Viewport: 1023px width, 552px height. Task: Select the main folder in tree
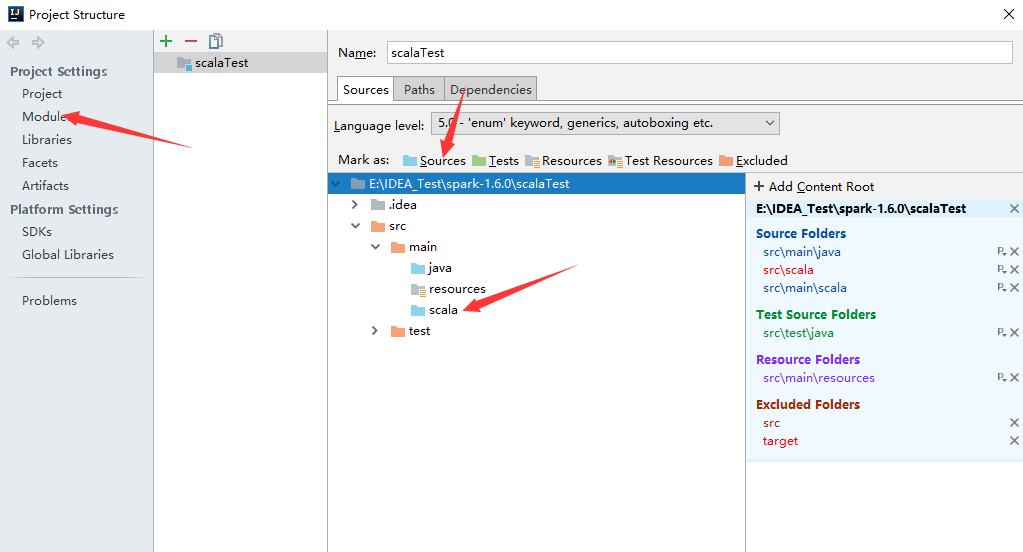(x=414, y=247)
